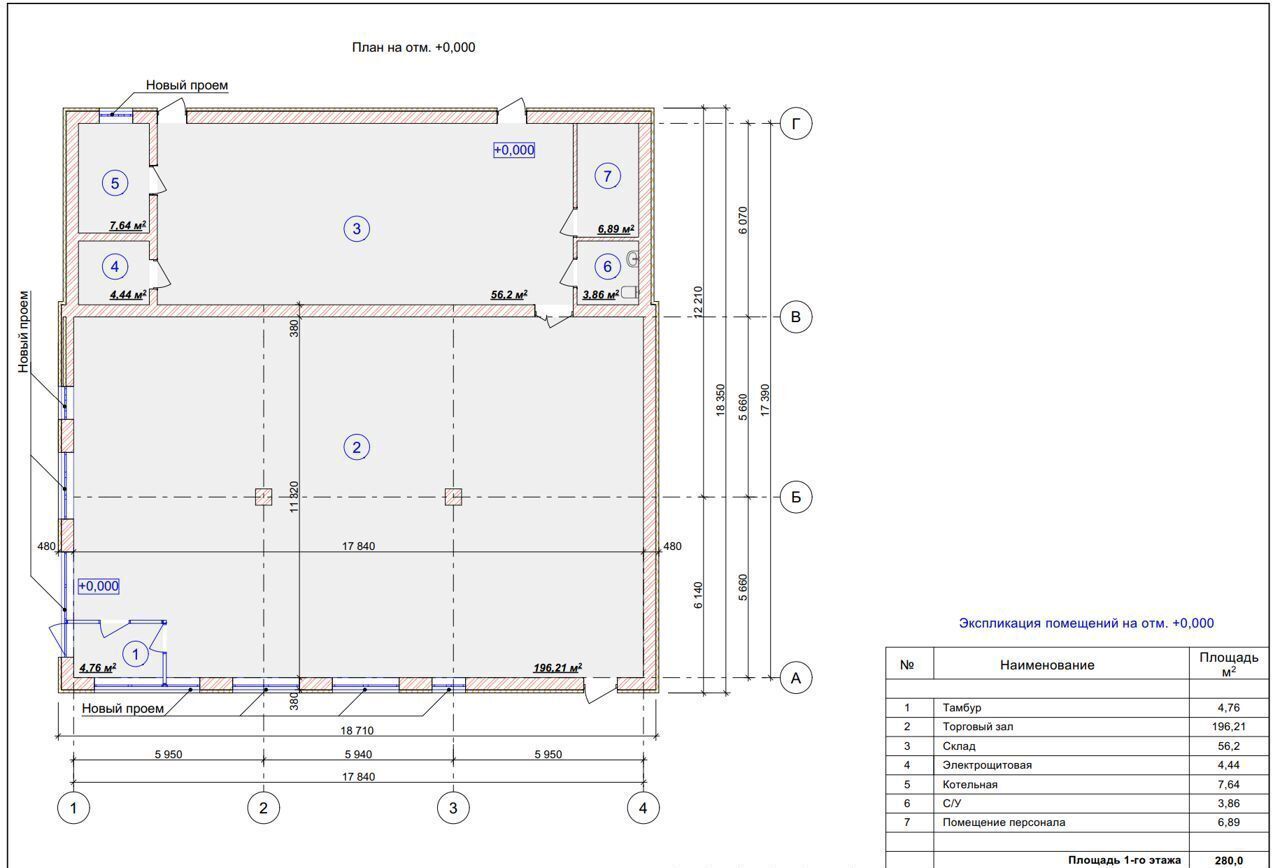Select bottom axis bubble 4
Image resolution: width=1280 pixels, height=868 pixels.
(x=643, y=808)
